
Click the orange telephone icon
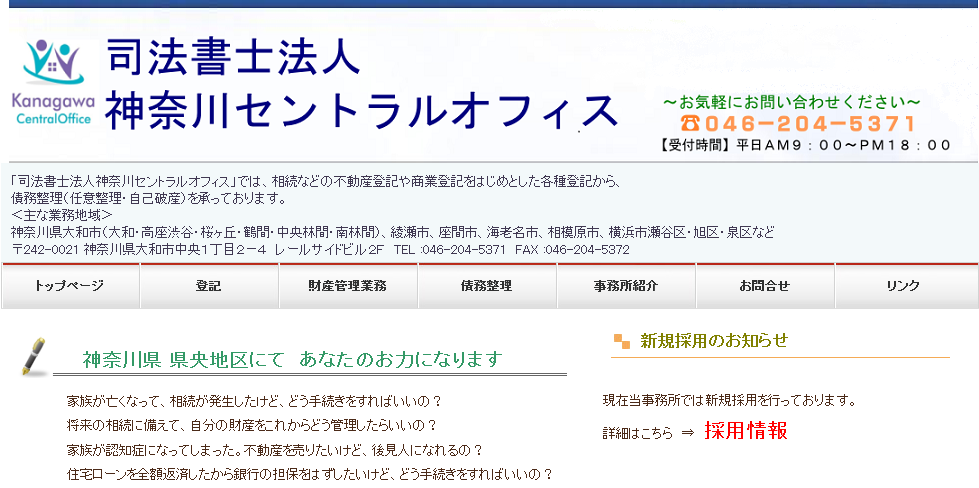click(690, 124)
